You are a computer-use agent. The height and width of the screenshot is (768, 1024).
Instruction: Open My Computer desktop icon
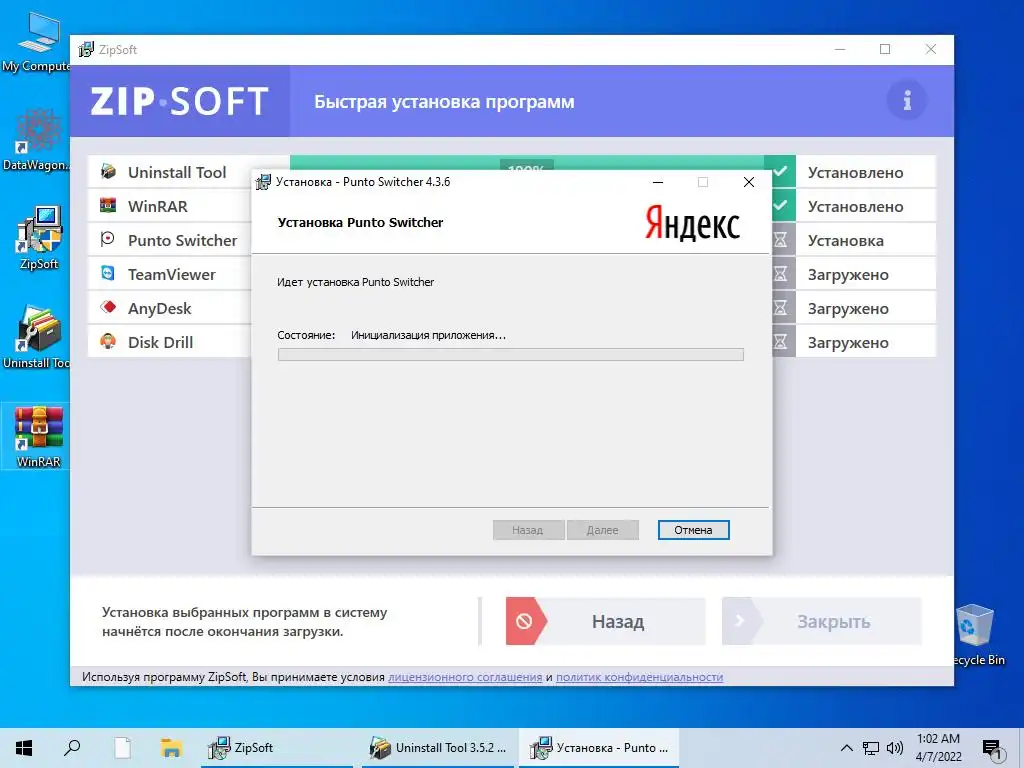(x=37, y=41)
